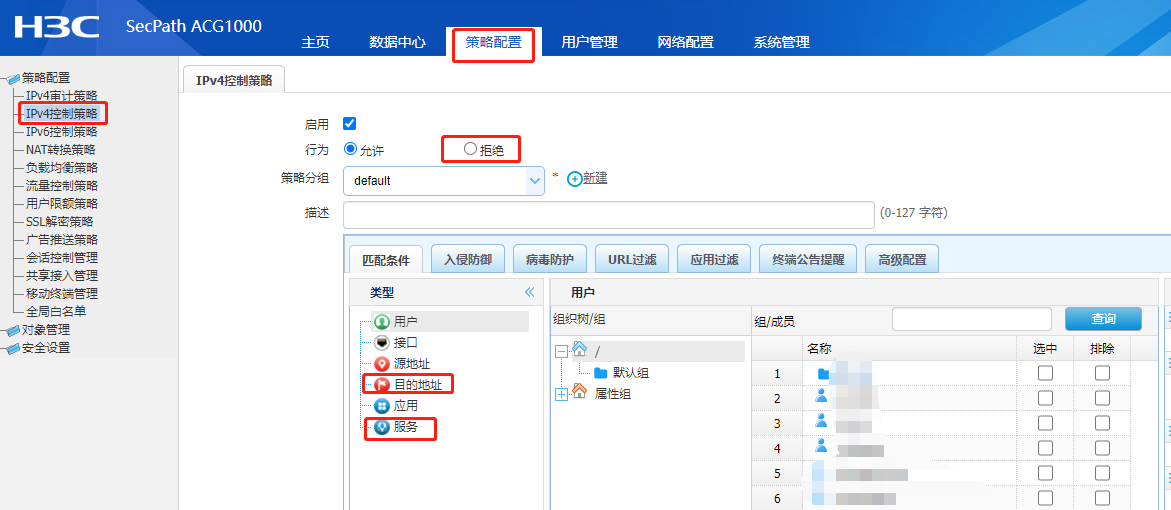Open the 主页 top menu

click(x=315, y=43)
